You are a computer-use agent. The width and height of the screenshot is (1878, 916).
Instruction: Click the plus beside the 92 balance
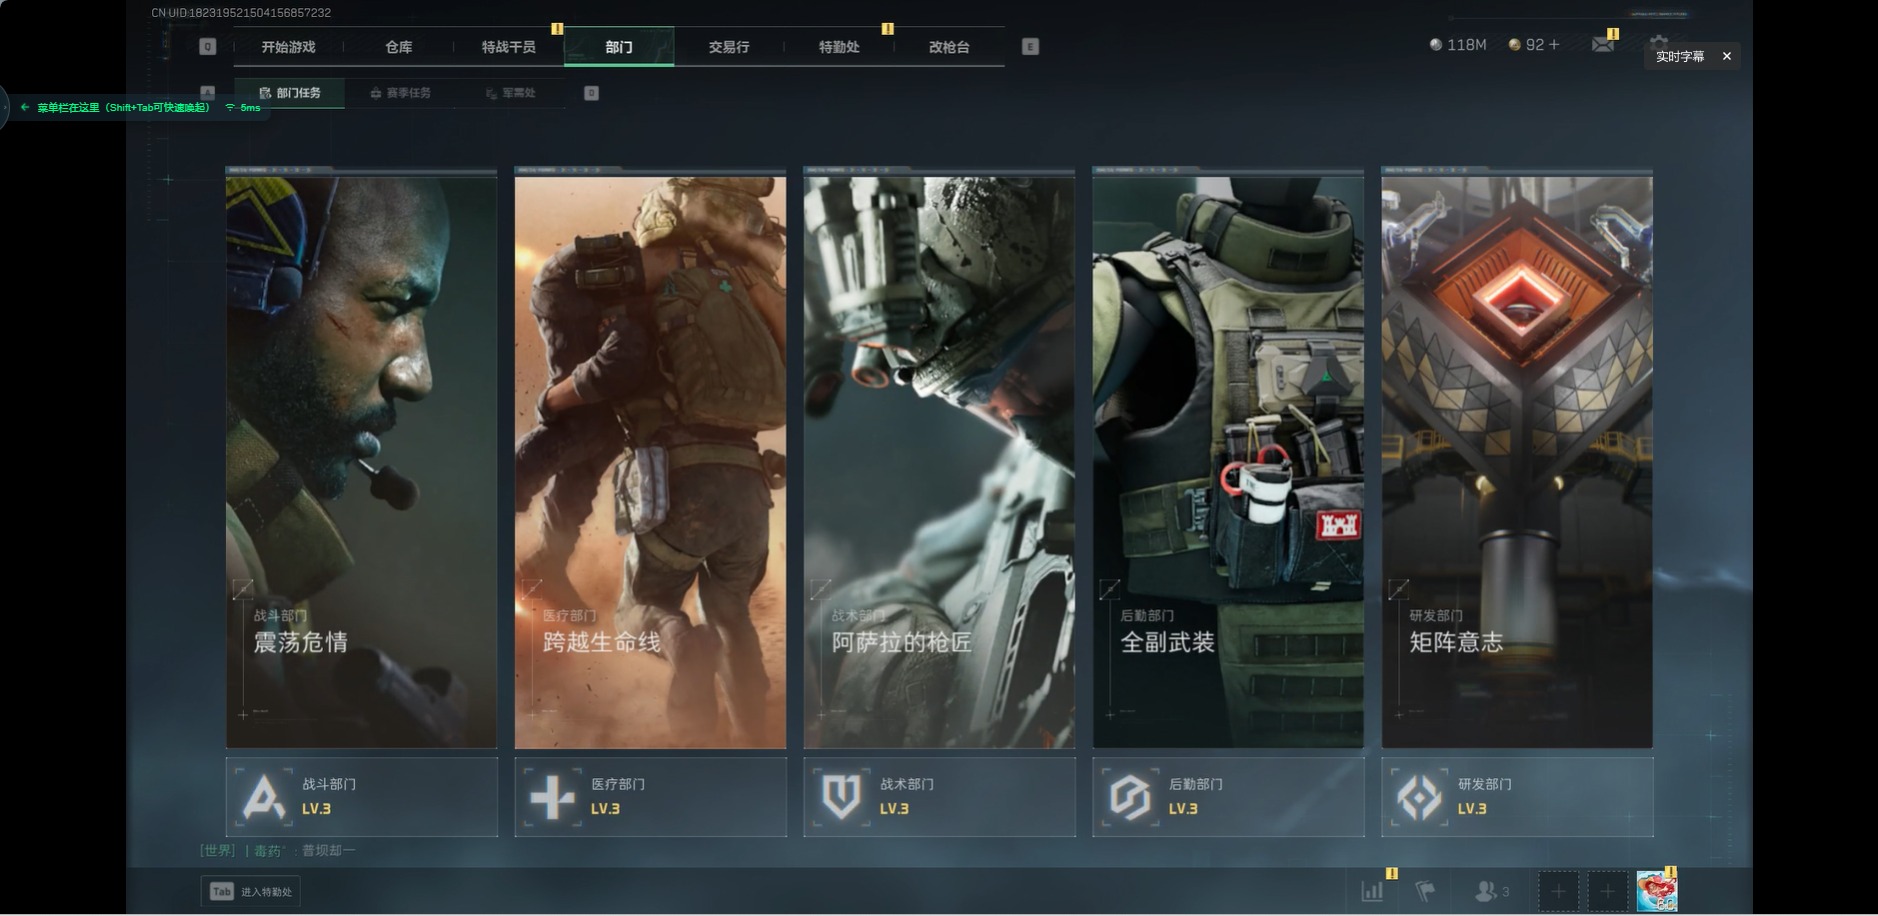tap(1553, 45)
